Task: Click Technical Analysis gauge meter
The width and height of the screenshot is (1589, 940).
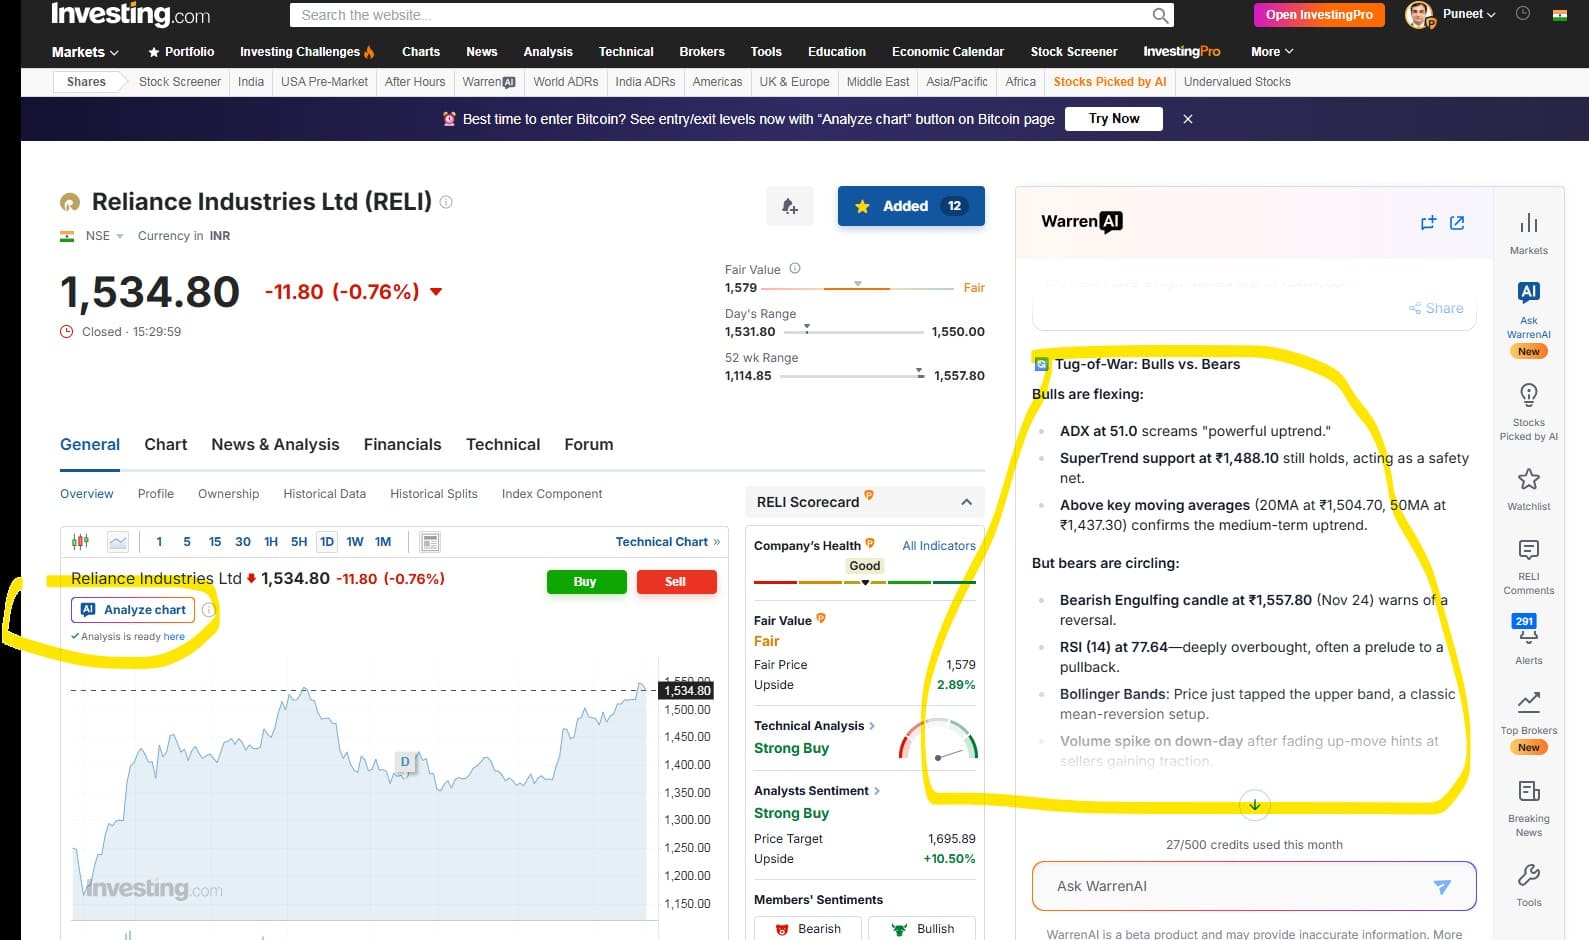Action: [x=938, y=740]
